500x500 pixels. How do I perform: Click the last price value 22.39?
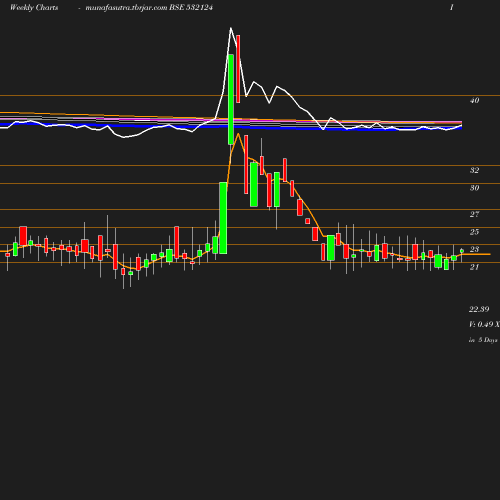tap(479, 309)
